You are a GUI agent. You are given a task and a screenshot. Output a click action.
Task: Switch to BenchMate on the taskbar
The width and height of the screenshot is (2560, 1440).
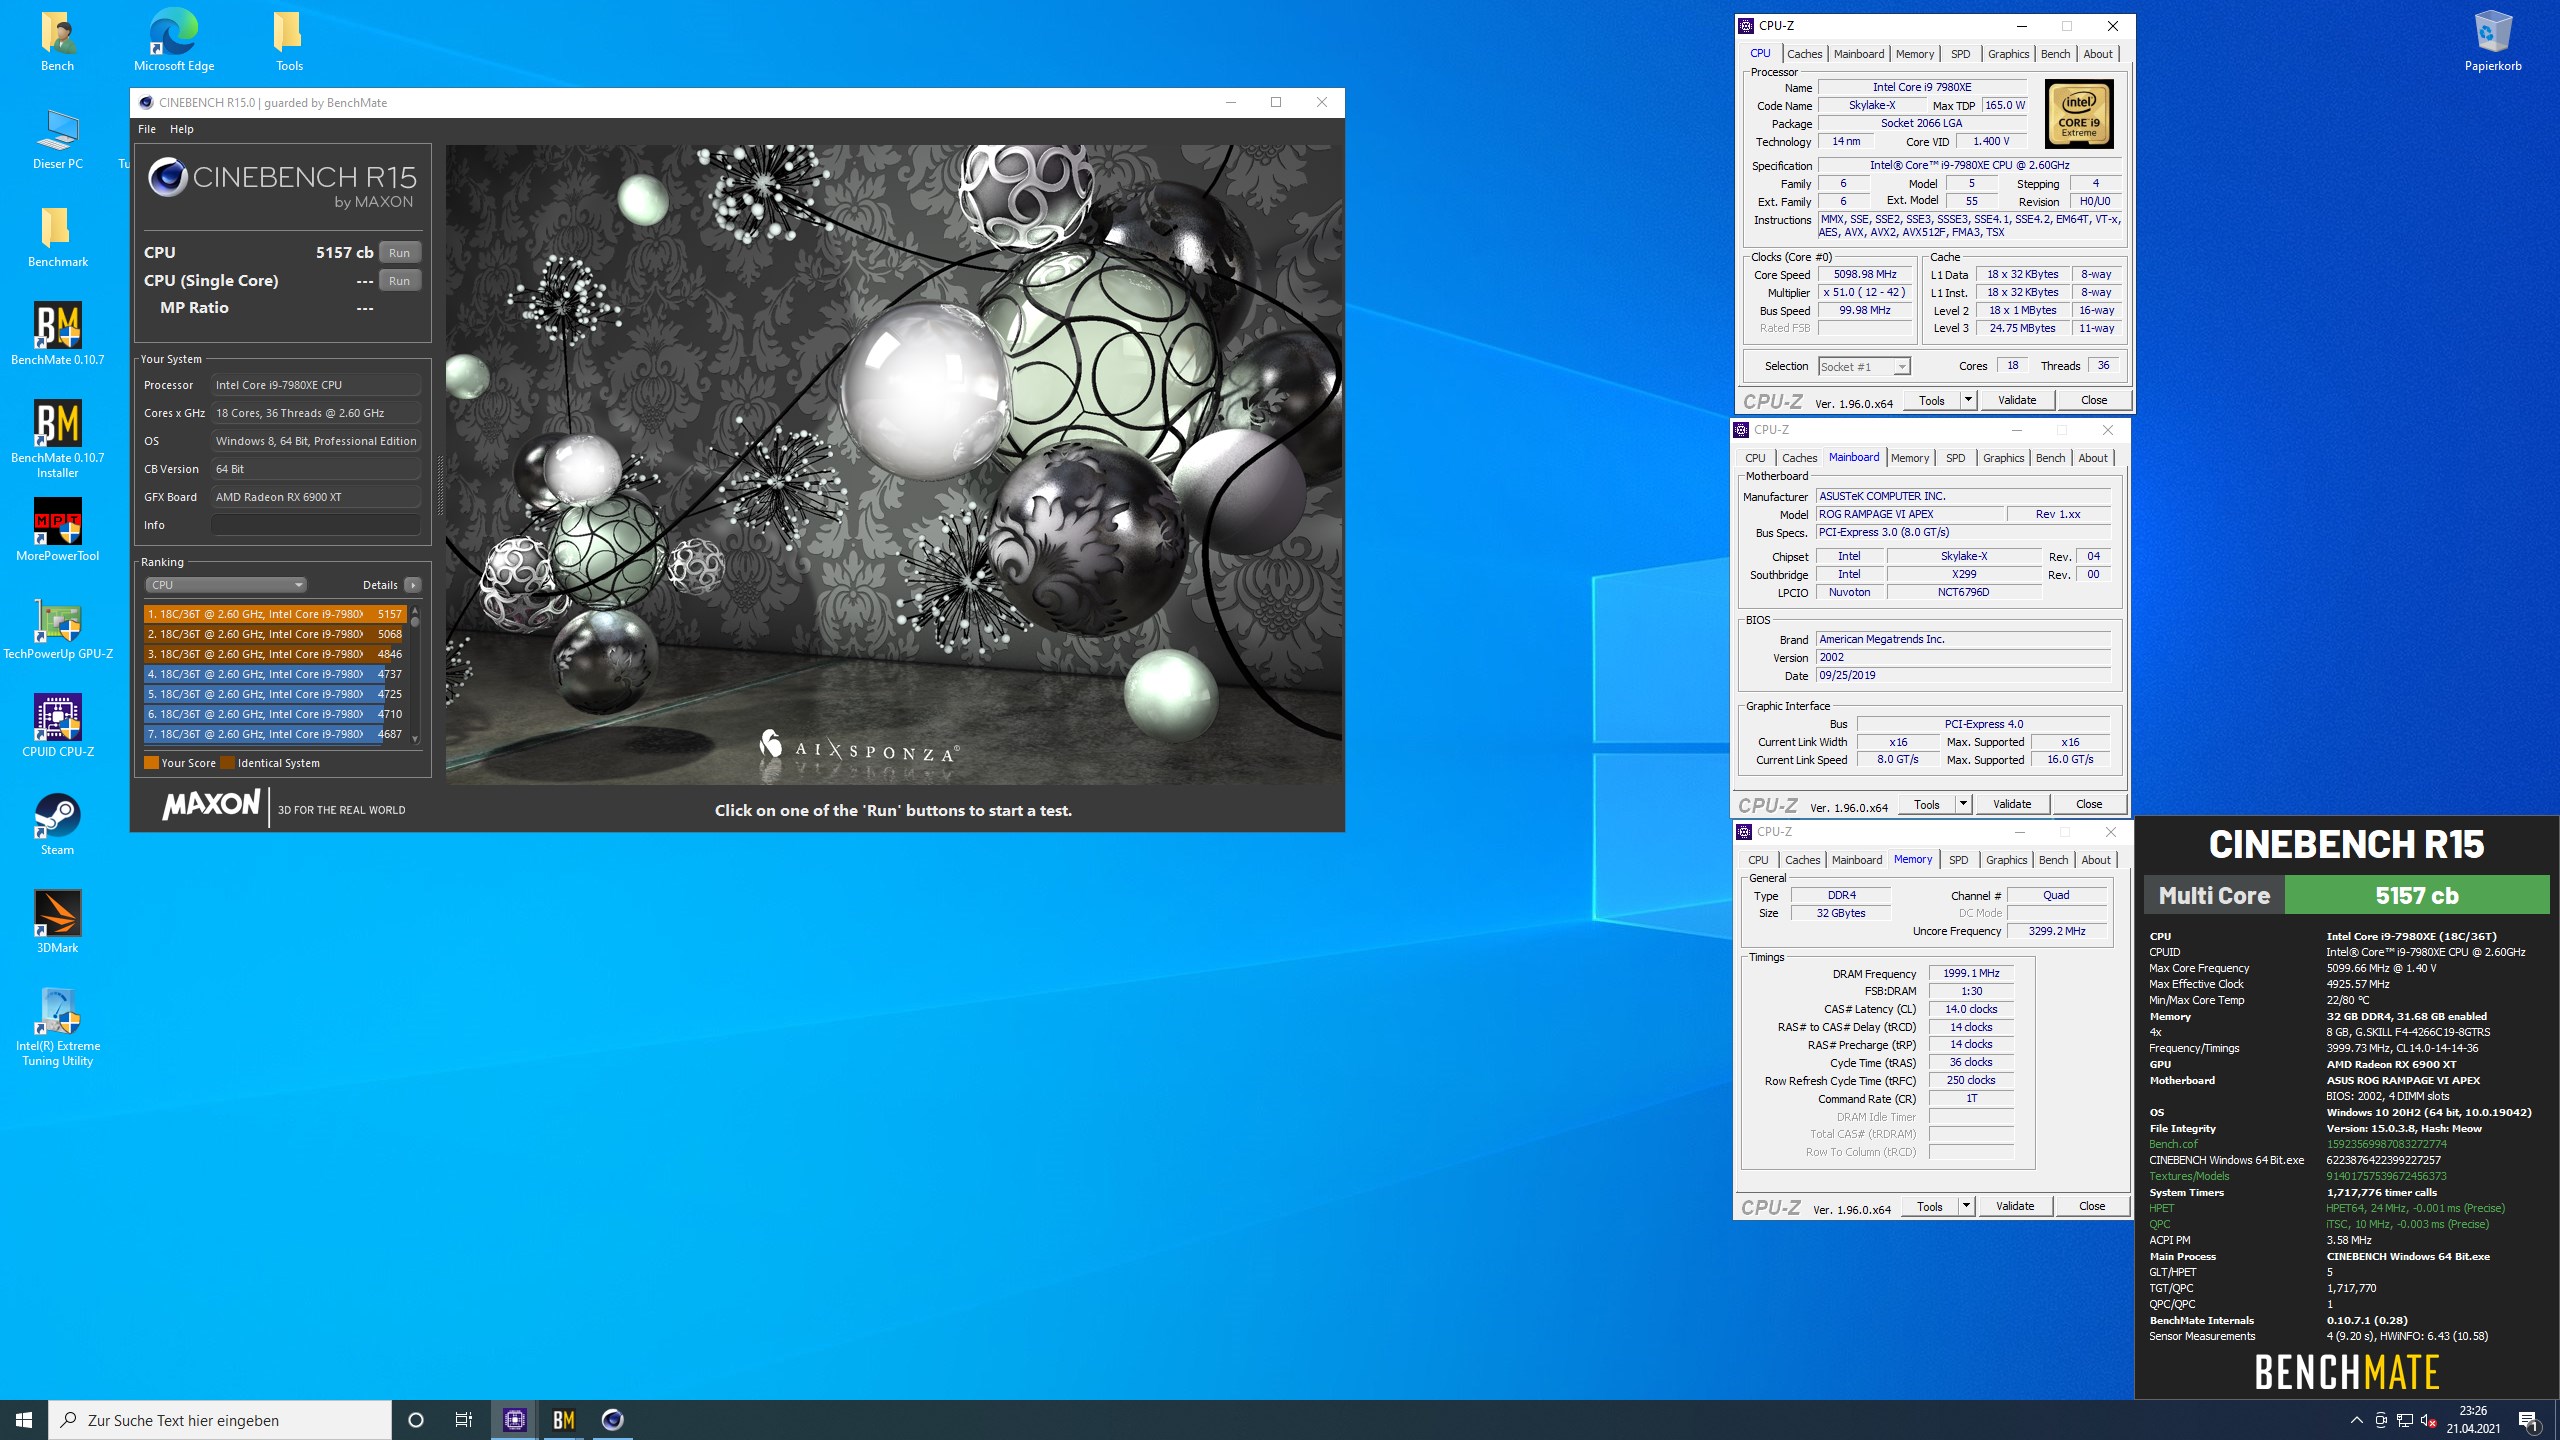pos(564,1420)
